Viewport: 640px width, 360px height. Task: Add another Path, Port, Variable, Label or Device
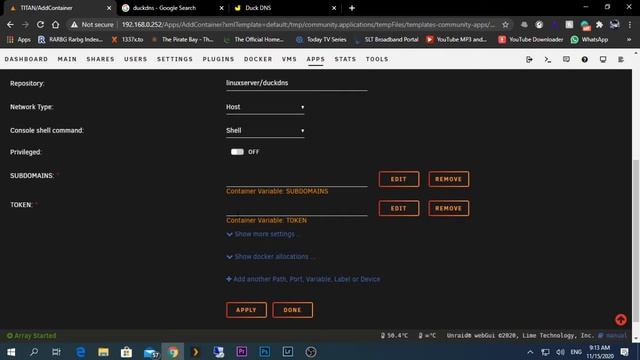pos(303,279)
